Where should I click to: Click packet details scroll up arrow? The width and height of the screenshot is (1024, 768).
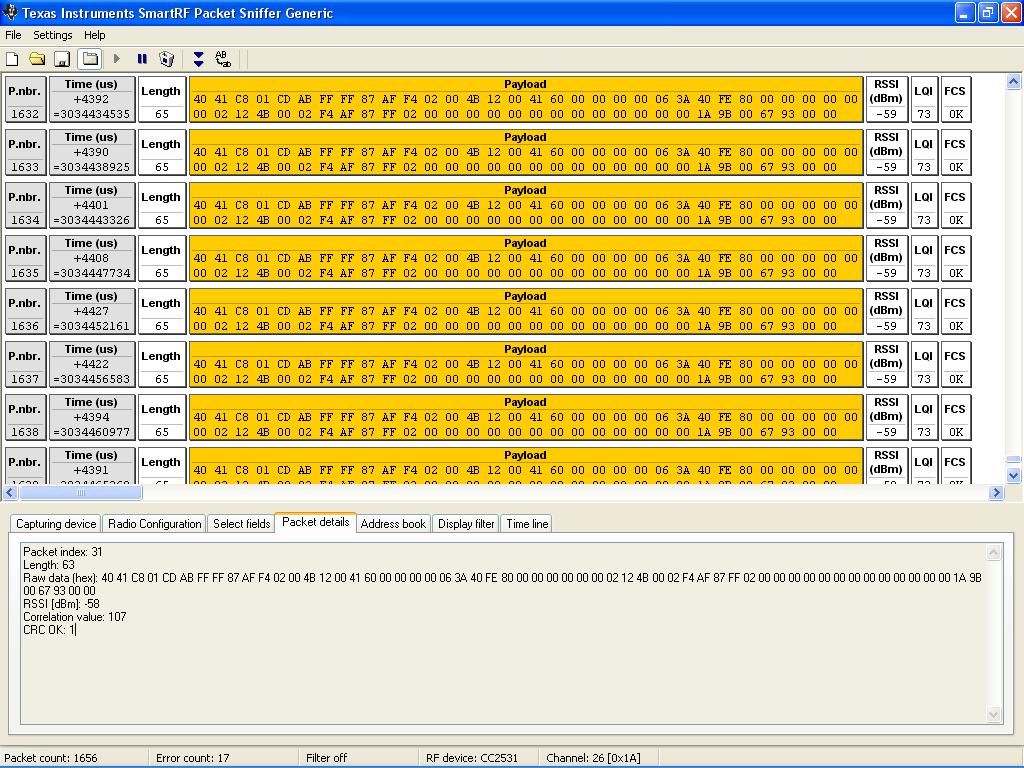pyautogui.click(x=993, y=552)
